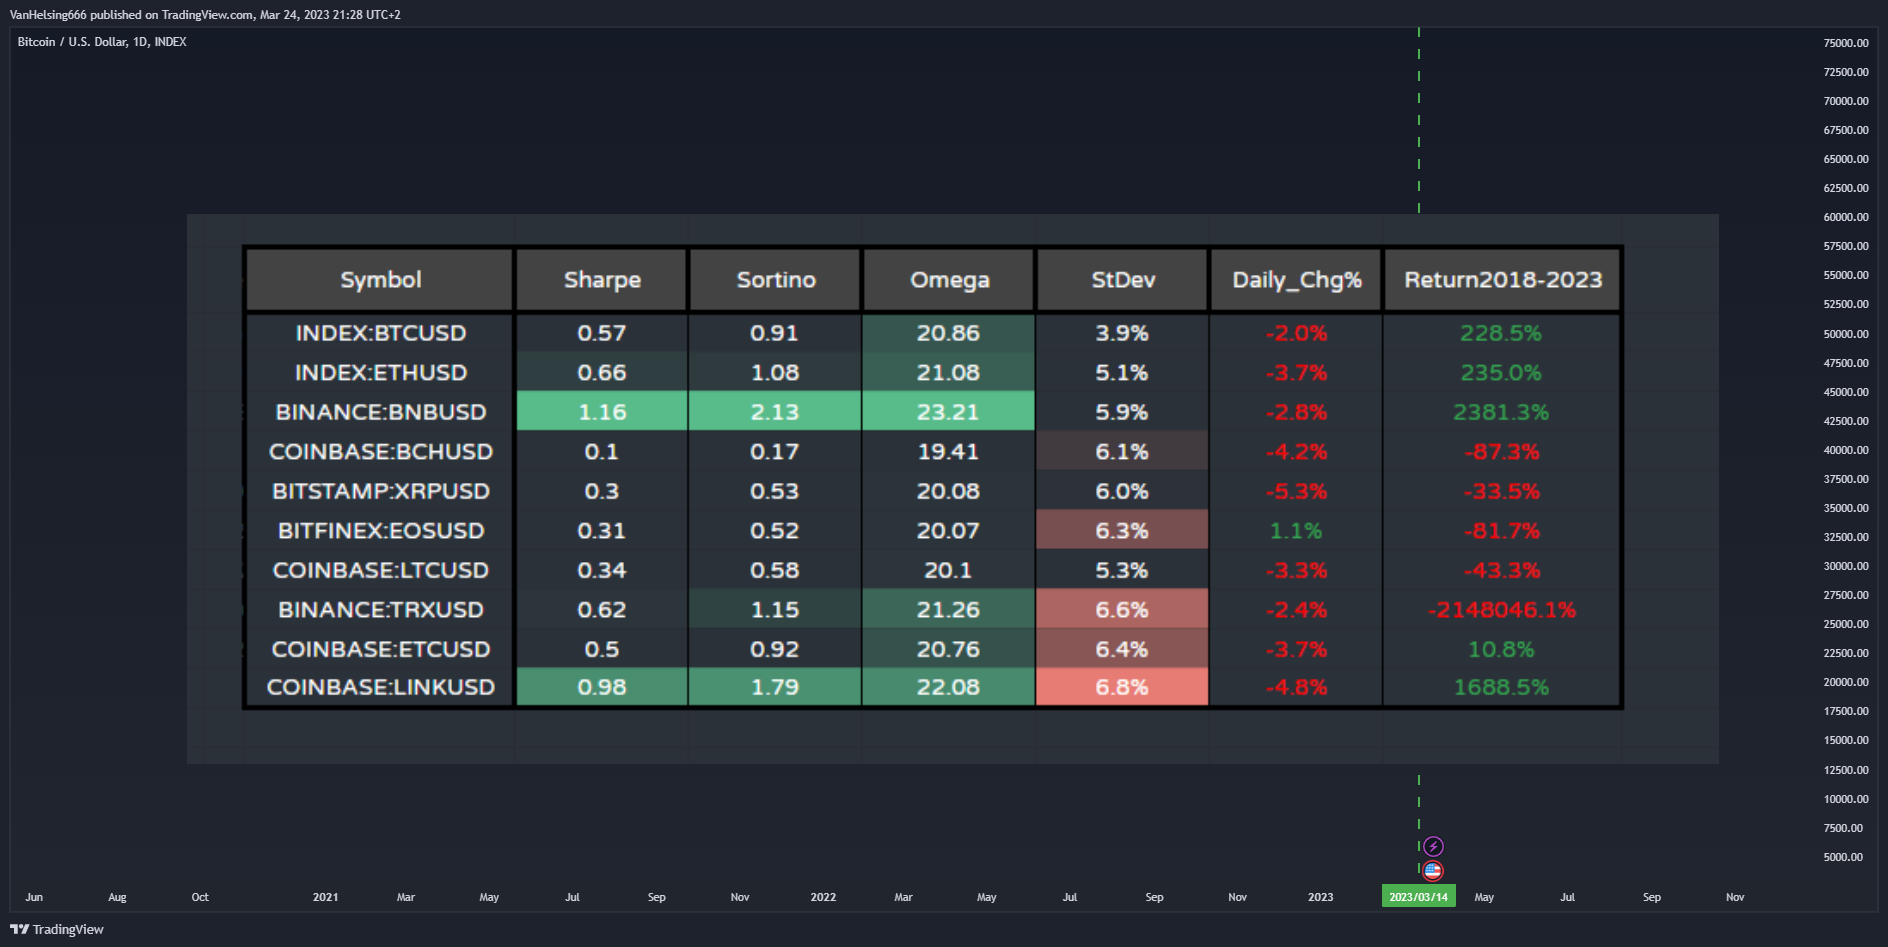This screenshot has height=947, width=1888.
Task: Click ETCUSD return value 10.8%
Action: (x=1501, y=649)
